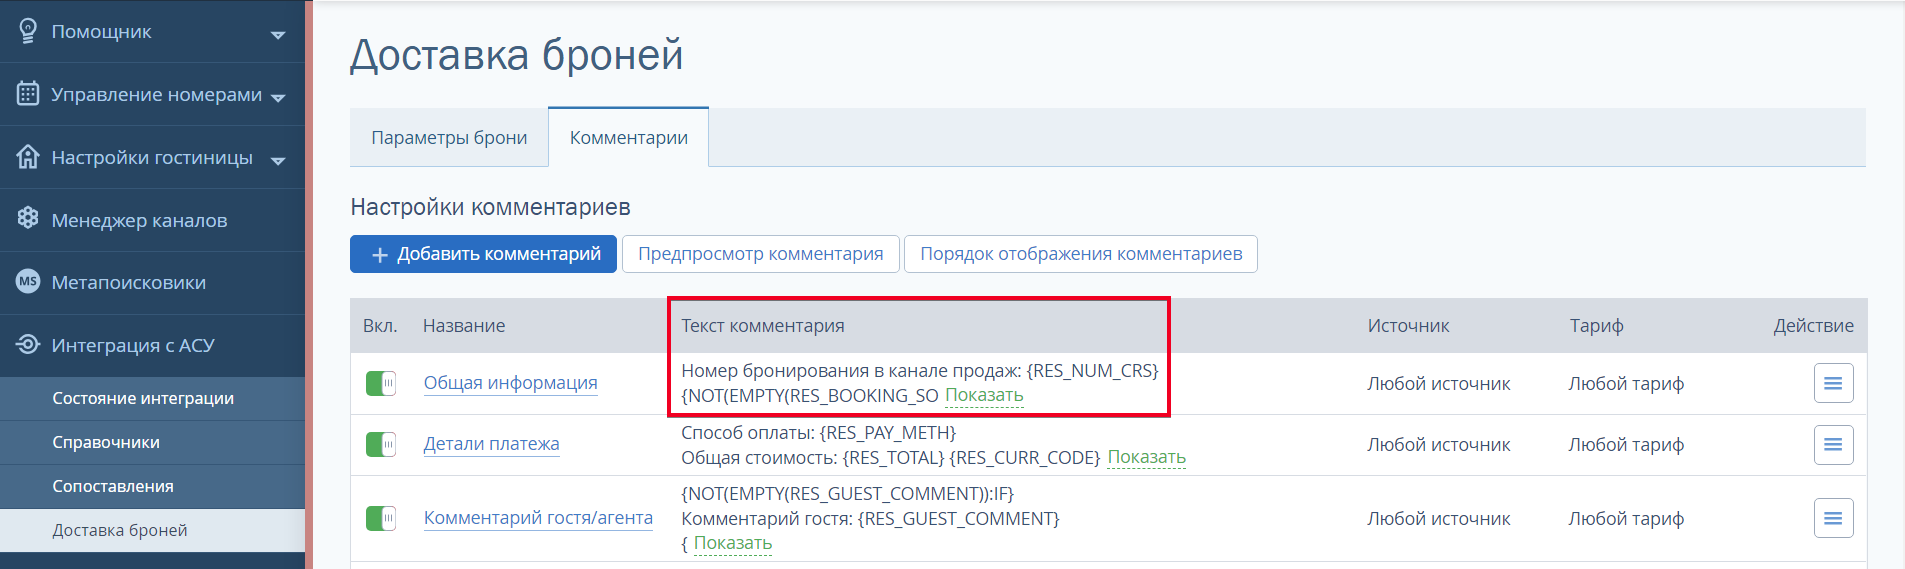Click the MS icon for Метапоисковики
The height and width of the screenshot is (569, 1905).
point(28,282)
